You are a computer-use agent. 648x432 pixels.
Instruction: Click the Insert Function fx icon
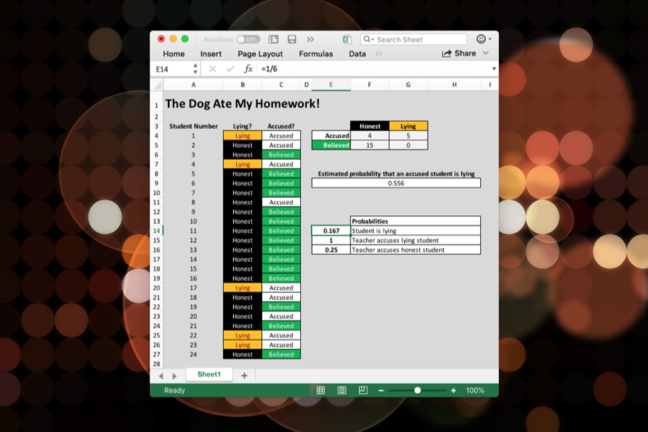point(249,69)
